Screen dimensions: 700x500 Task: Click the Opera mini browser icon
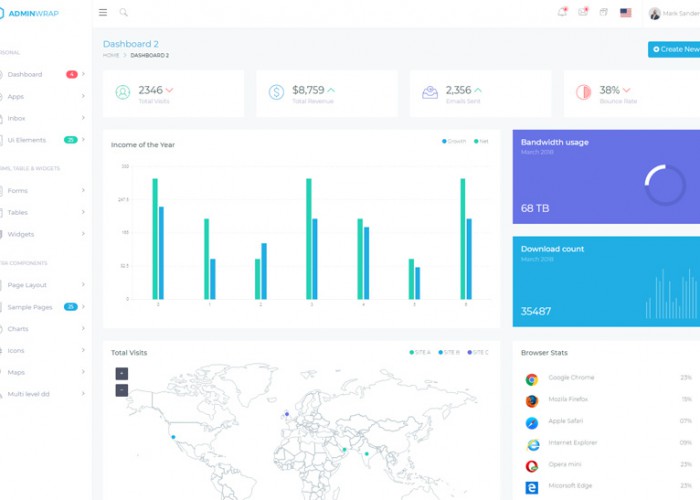point(531,467)
